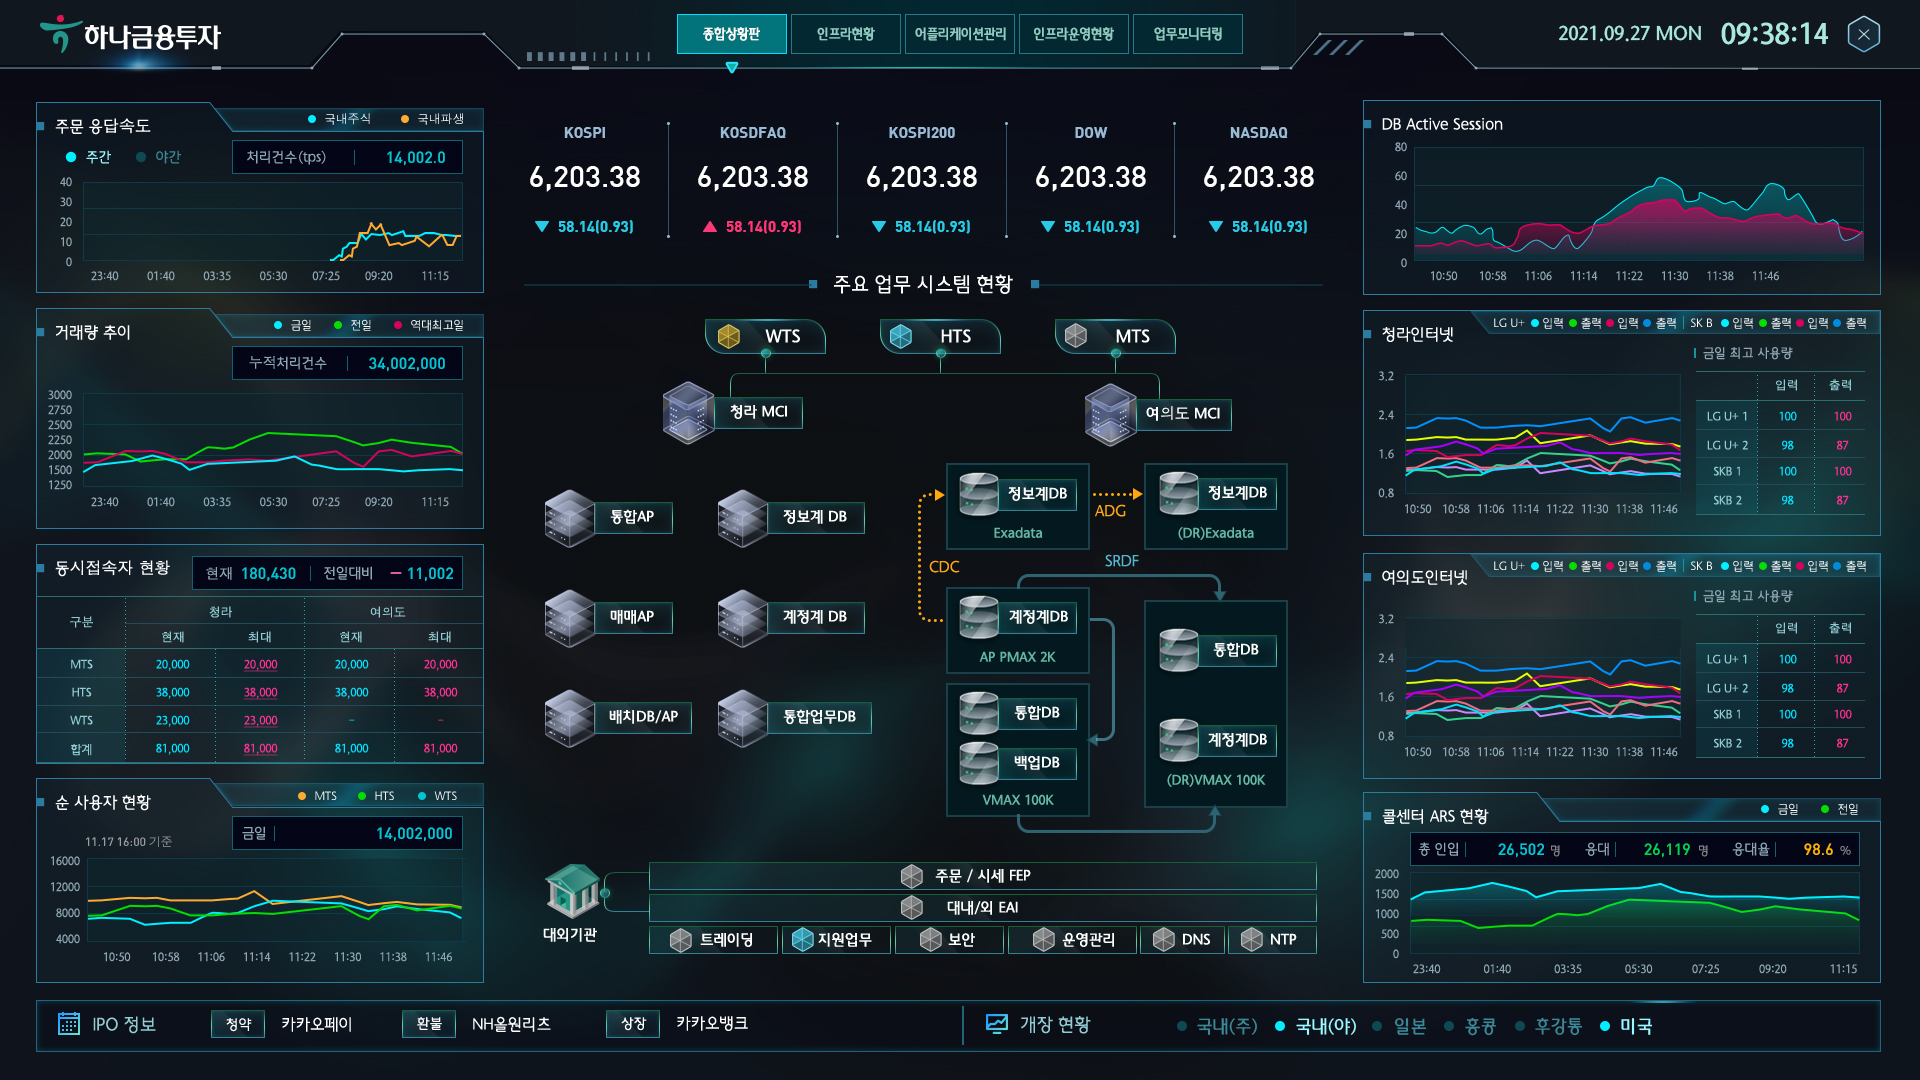
Task: Click the 정보계 DB server icon
Action: (x=743, y=518)
